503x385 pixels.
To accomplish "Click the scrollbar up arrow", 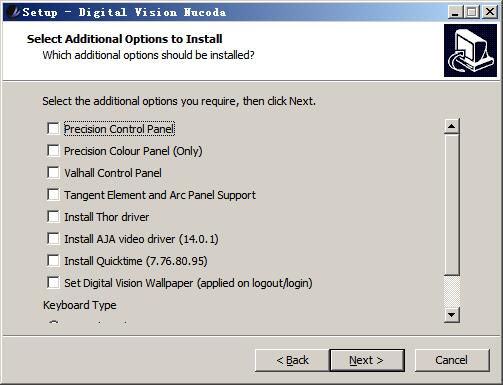I will tap(452, 126).
